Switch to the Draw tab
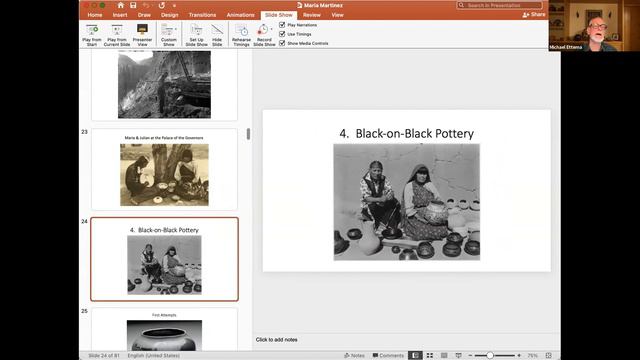 coord(144,15)
